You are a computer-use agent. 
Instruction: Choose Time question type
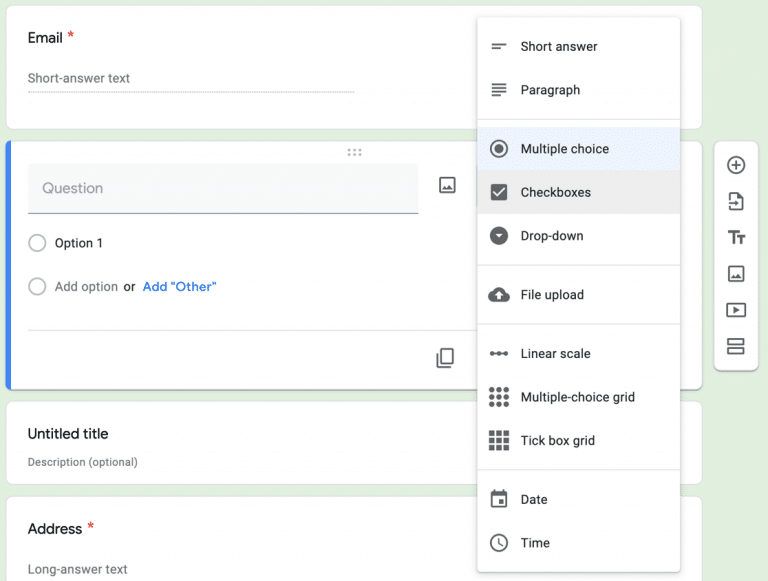[578, 543]
